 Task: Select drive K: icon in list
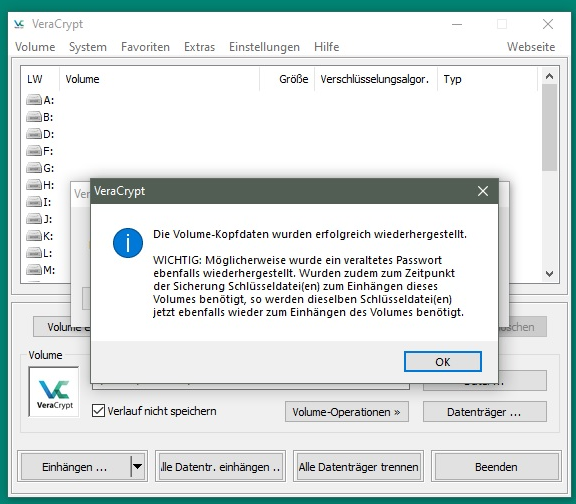coord(34,236)
